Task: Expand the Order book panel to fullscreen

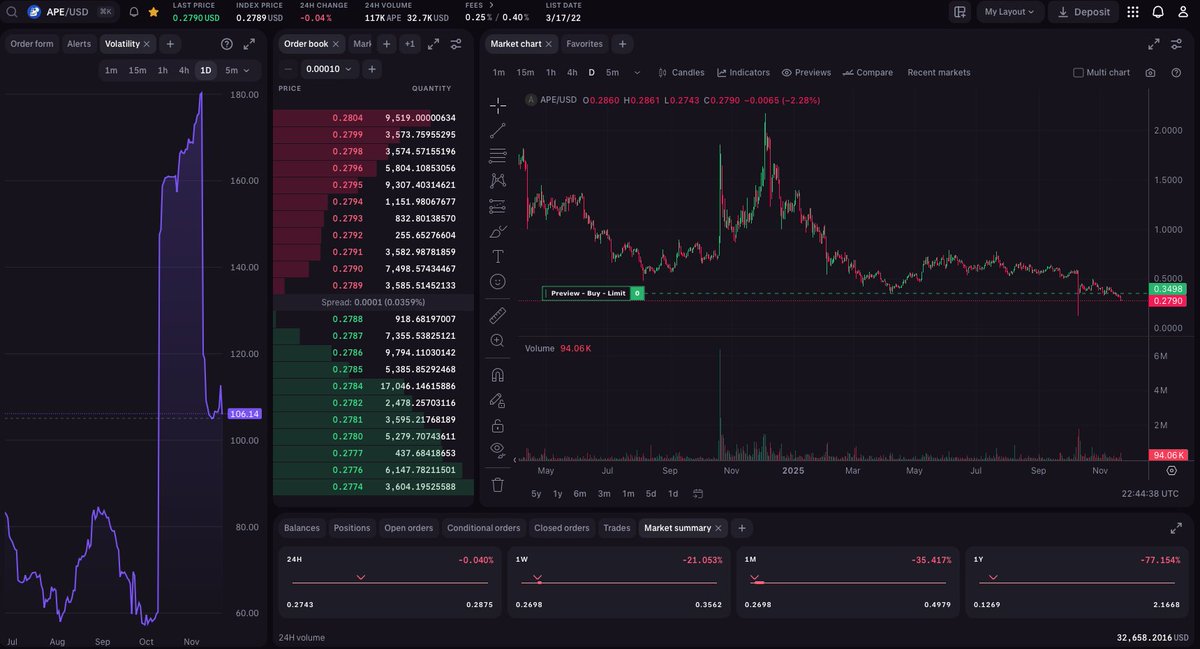Action: point(433,44)
